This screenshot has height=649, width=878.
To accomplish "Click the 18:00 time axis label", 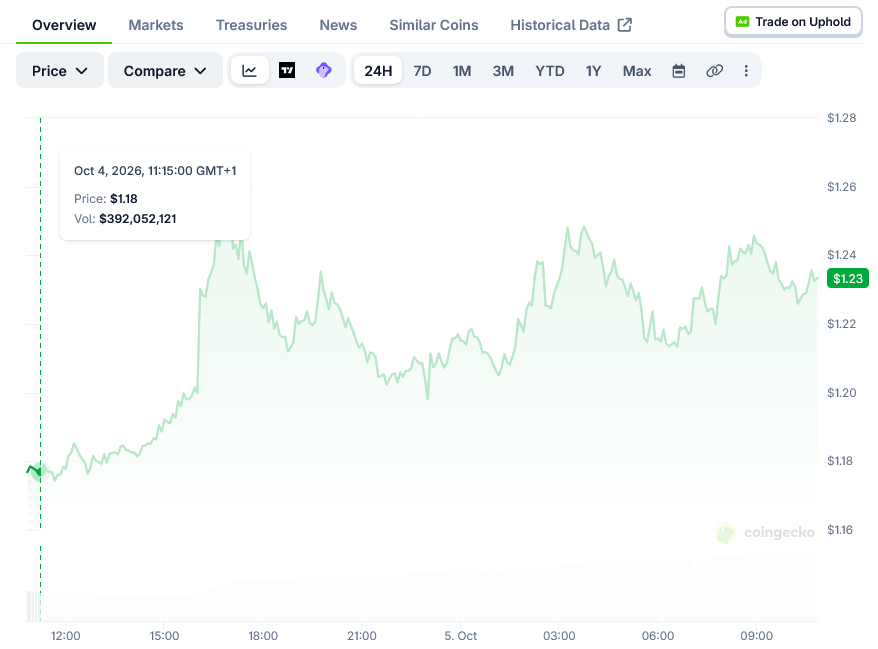I will (x=263, y=636).
